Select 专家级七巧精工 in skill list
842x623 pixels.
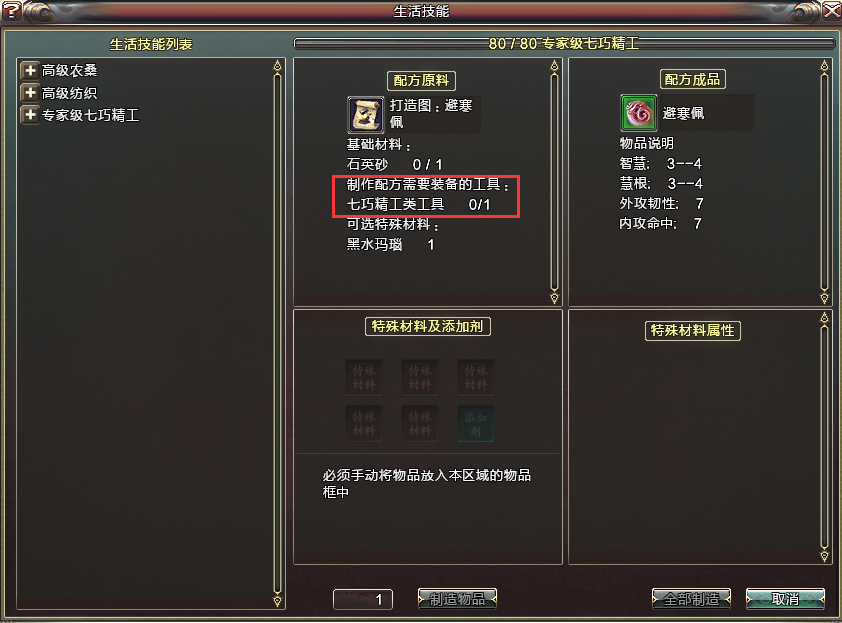click(90, 115)
